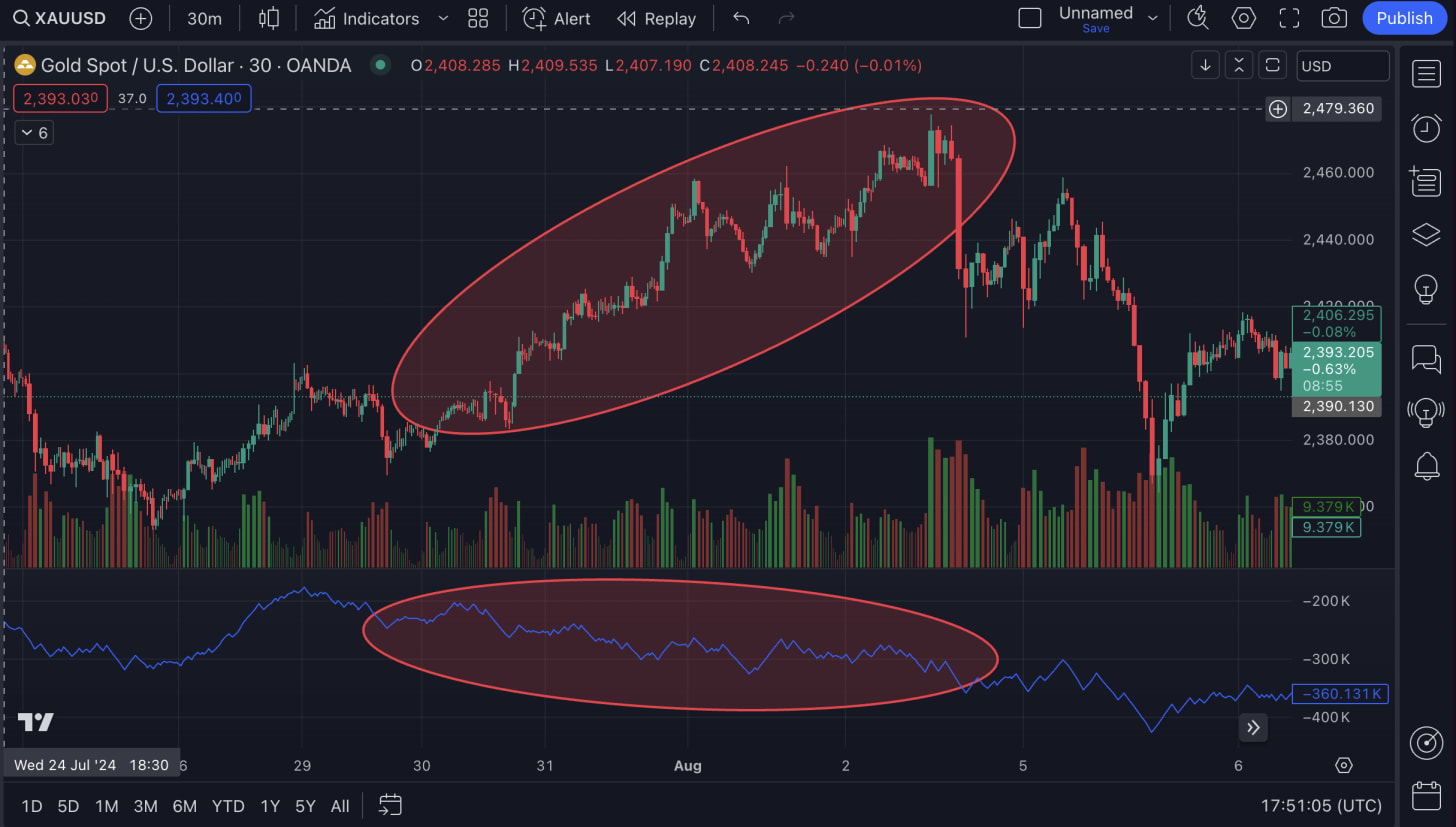Expand the indicator favorites dropdown arrow

click(443, 18)
